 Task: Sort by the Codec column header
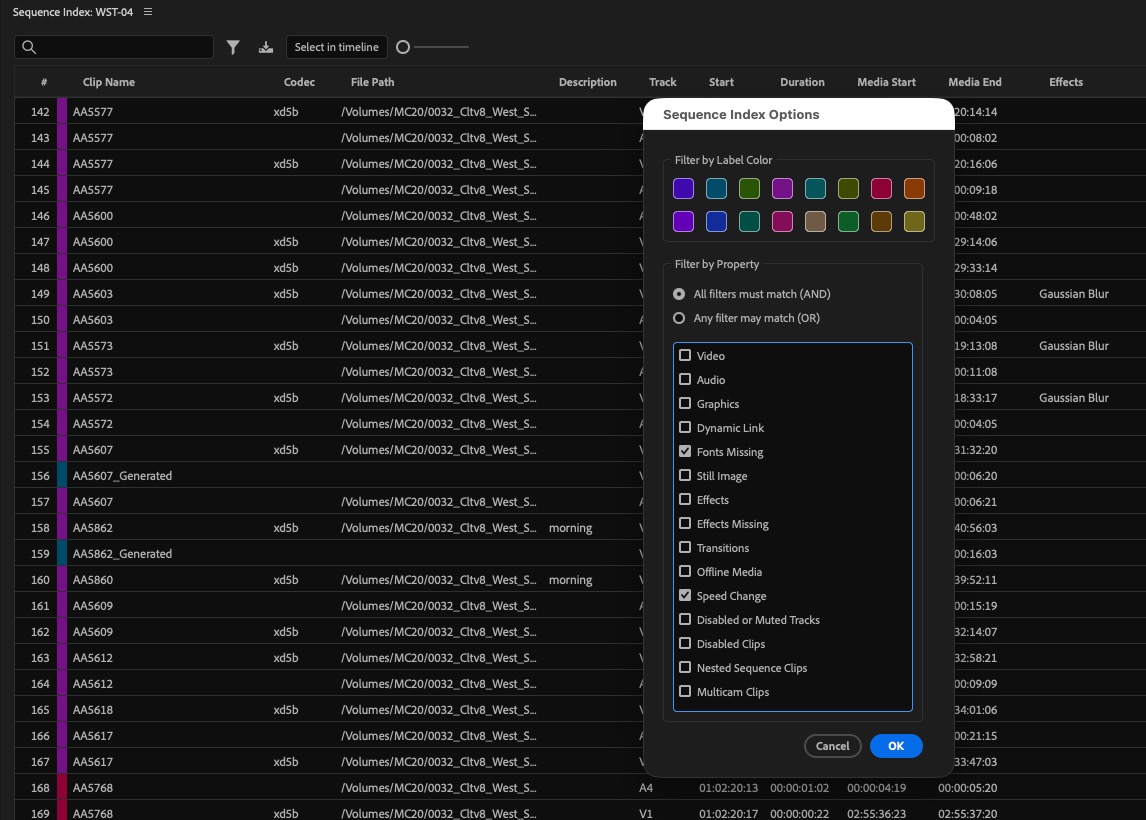[x=299, y=82]
